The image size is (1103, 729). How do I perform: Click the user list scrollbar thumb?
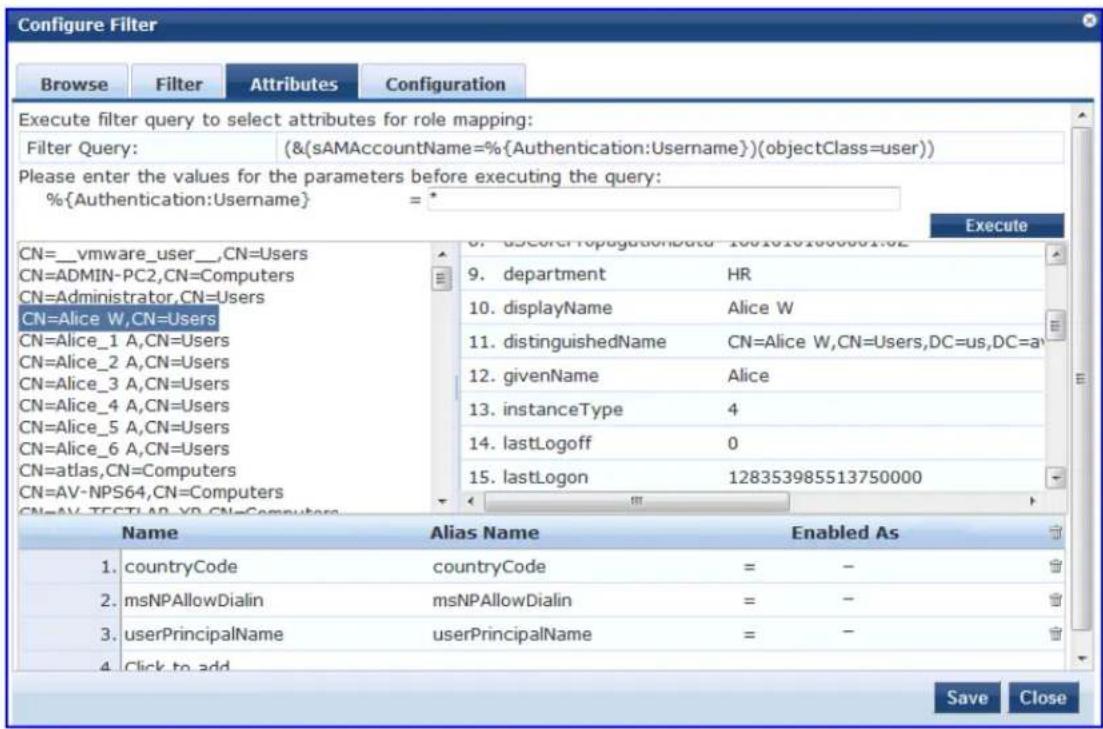tap(442, 278)
